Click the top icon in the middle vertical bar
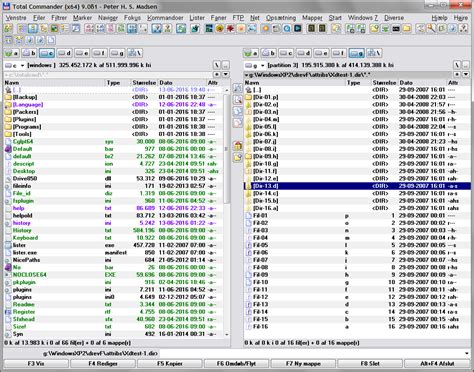 pos(238,88)
